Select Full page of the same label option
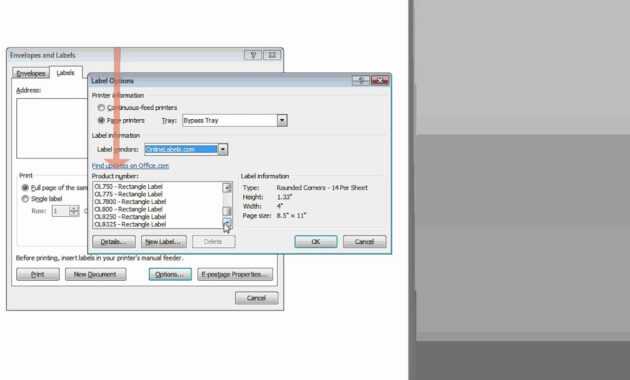The width and height of the screenshot is (630, 380). [x=25, y=188]
